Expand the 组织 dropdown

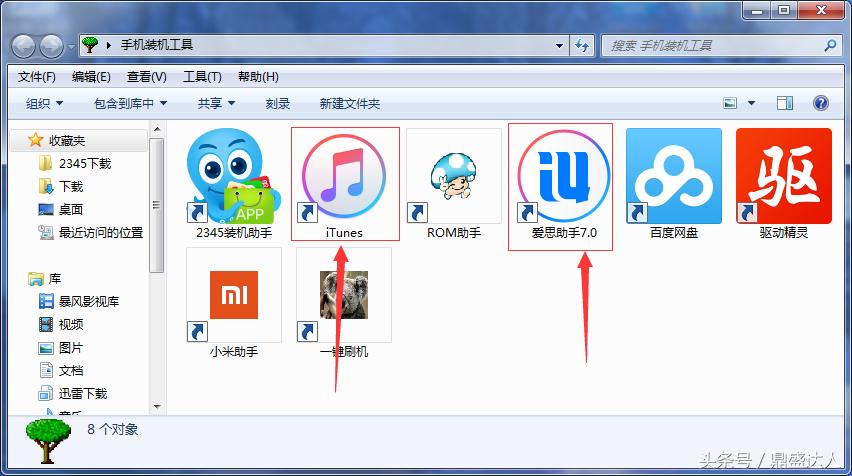coord(45,103)
